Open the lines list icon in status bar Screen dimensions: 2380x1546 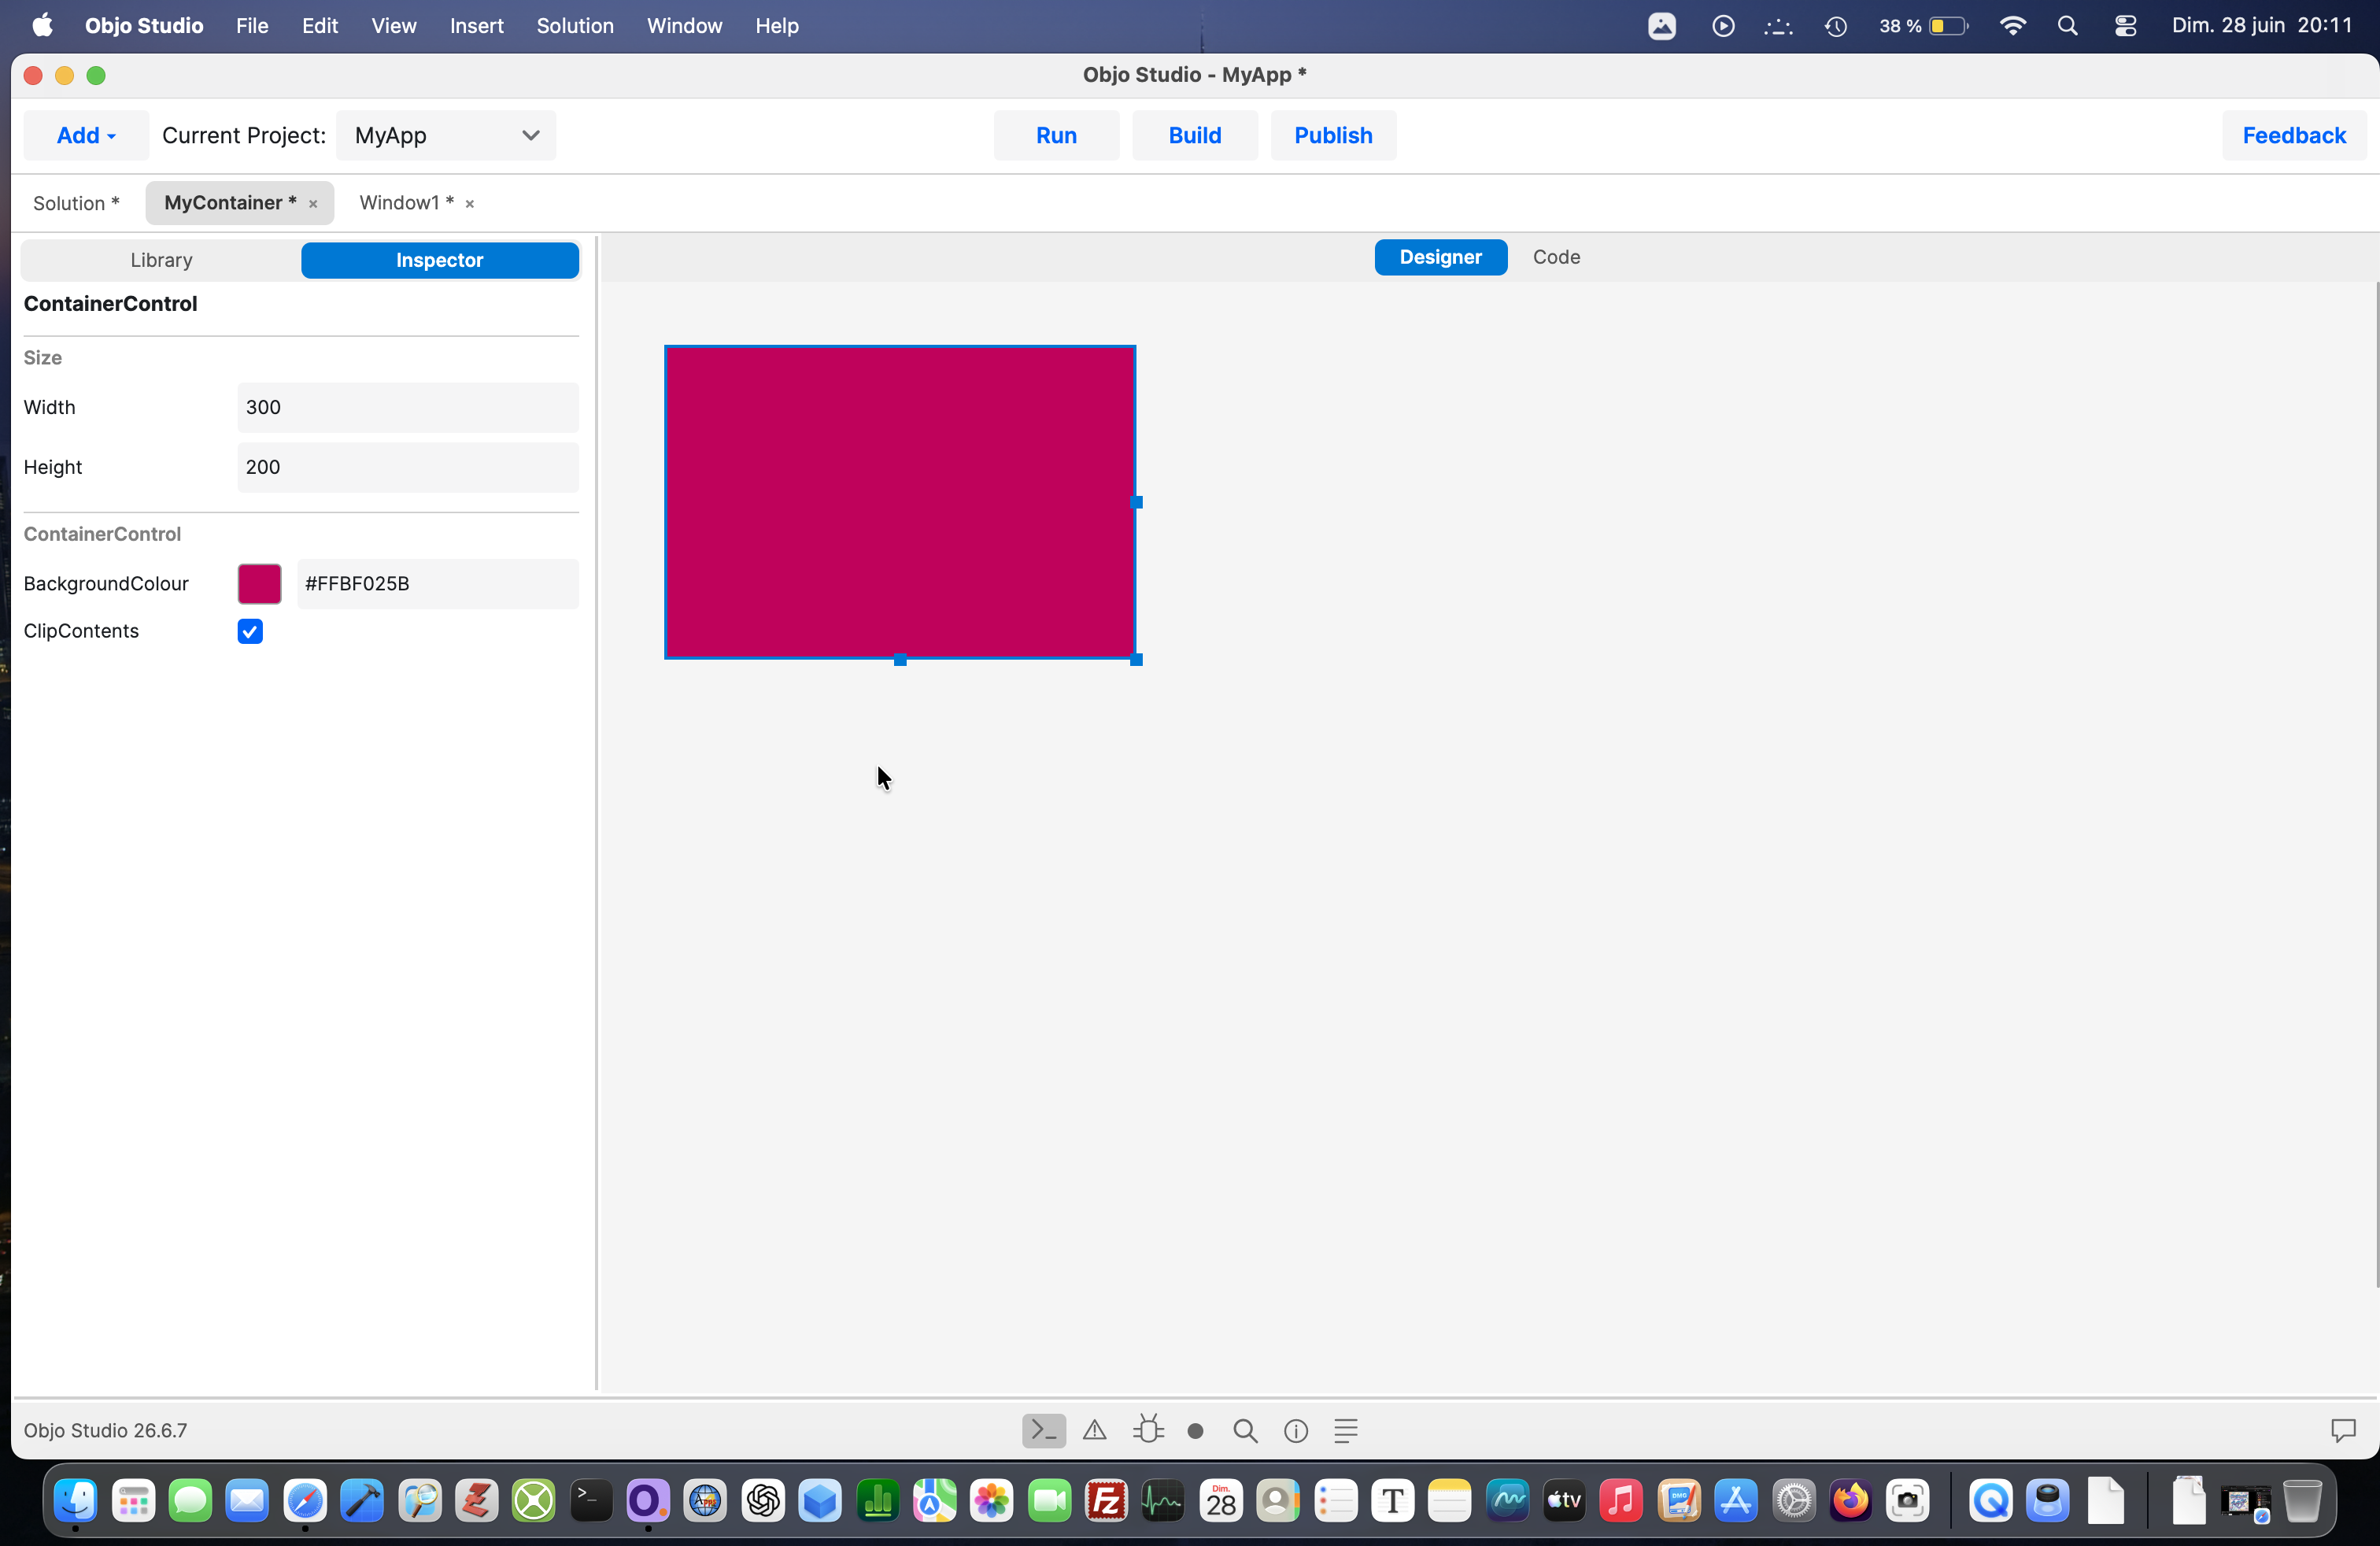coord(1346,1431)
